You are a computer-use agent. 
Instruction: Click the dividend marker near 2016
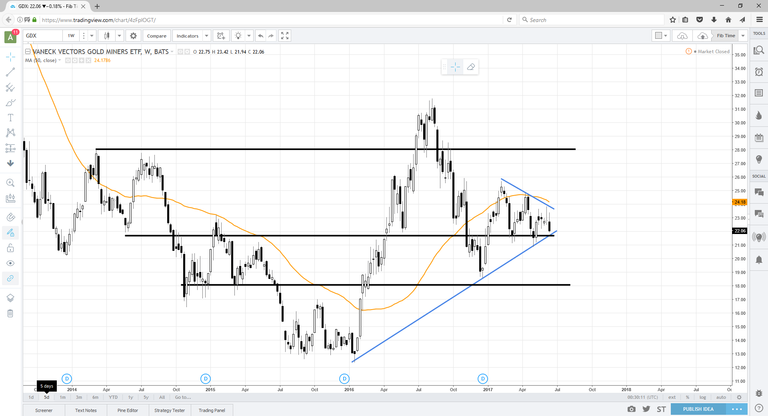[x=344, y=378]
